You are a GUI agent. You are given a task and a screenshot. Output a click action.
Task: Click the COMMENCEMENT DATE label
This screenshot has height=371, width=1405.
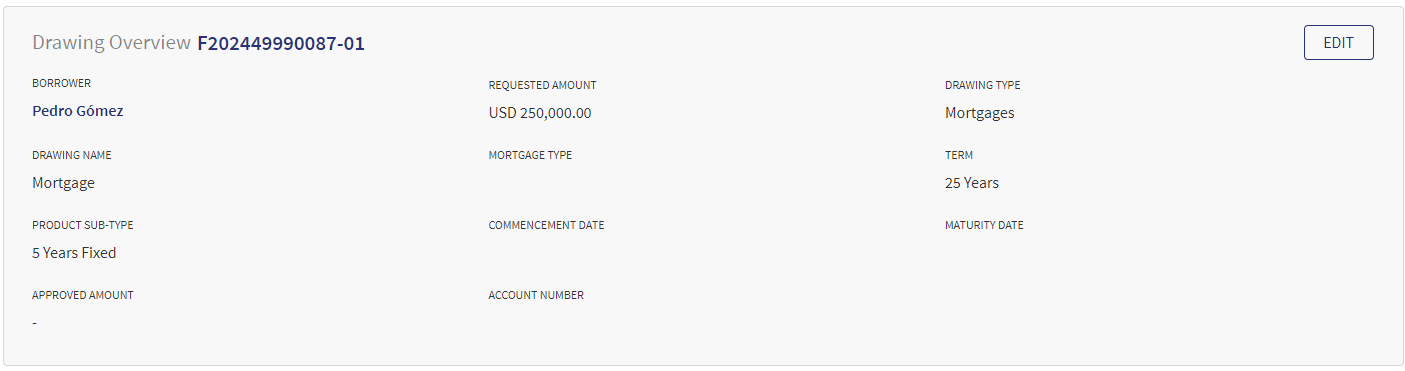point(547,226)
